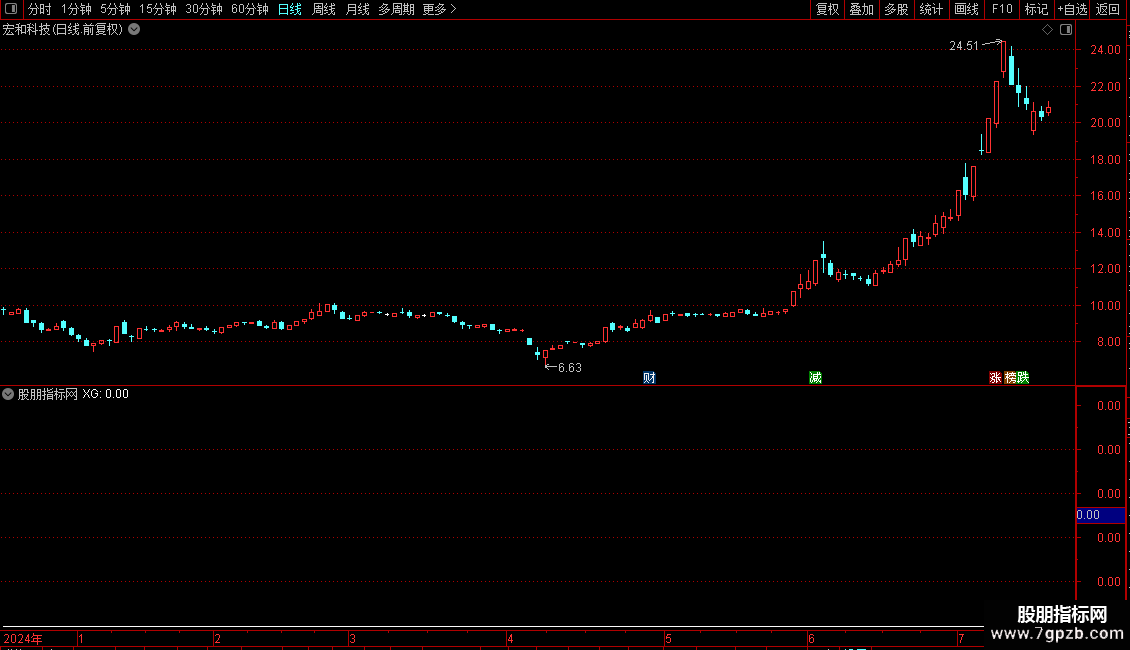Viewport: 1130px width, 650px height.
Task: Click month 4 on the time axis
Action: click(510, 639)
